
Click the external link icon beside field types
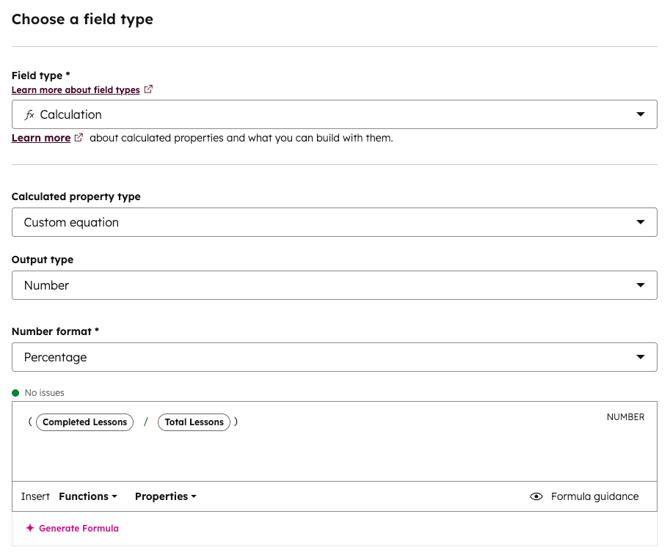click(x=149, y=89)
